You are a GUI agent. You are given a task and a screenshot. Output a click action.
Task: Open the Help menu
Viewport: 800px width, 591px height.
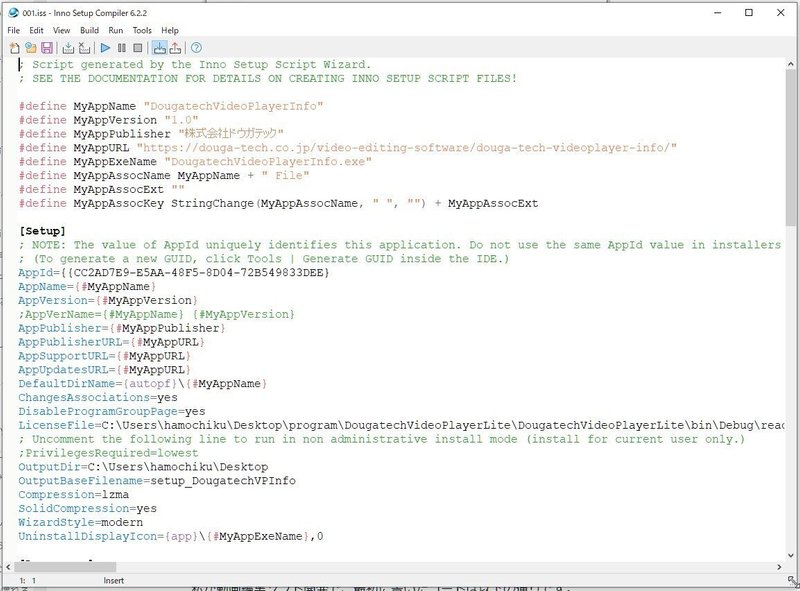point(170,30)
